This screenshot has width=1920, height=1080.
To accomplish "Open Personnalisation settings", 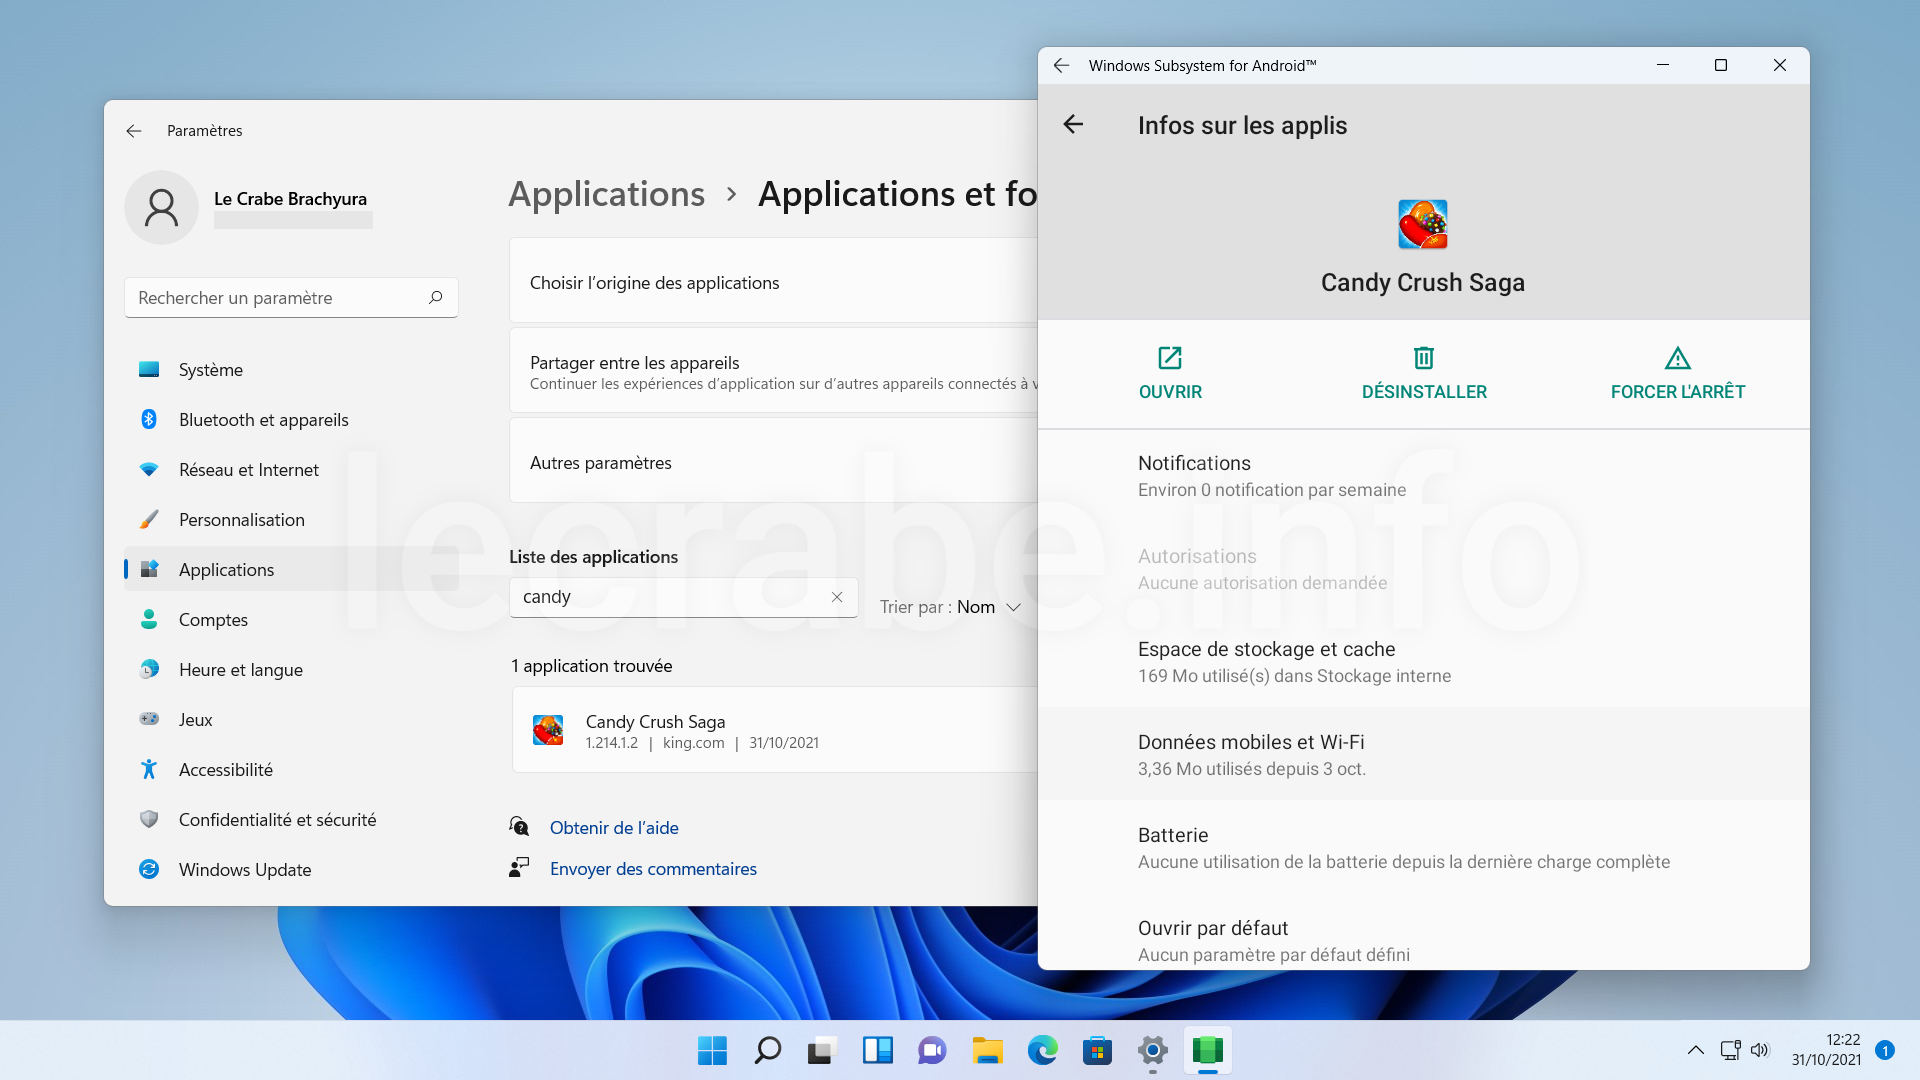I will coord(291,520).
